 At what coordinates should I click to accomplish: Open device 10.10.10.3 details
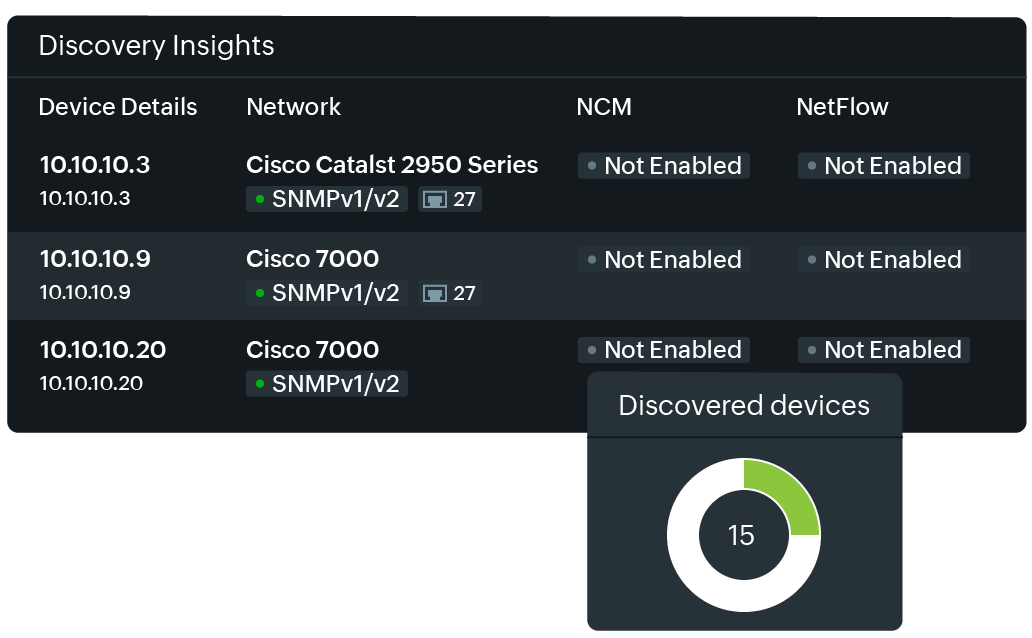tap(95, 165)
